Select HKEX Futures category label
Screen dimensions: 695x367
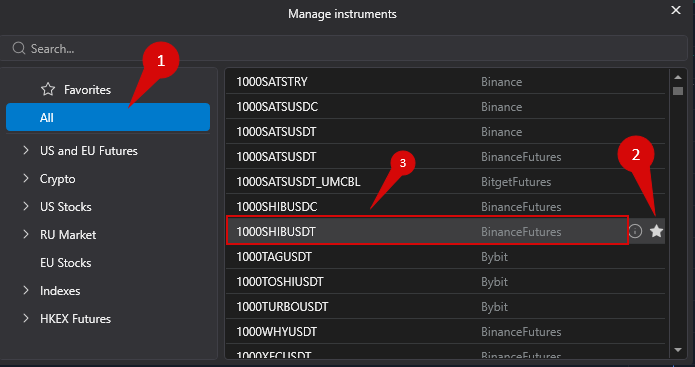tap(75, 319)
